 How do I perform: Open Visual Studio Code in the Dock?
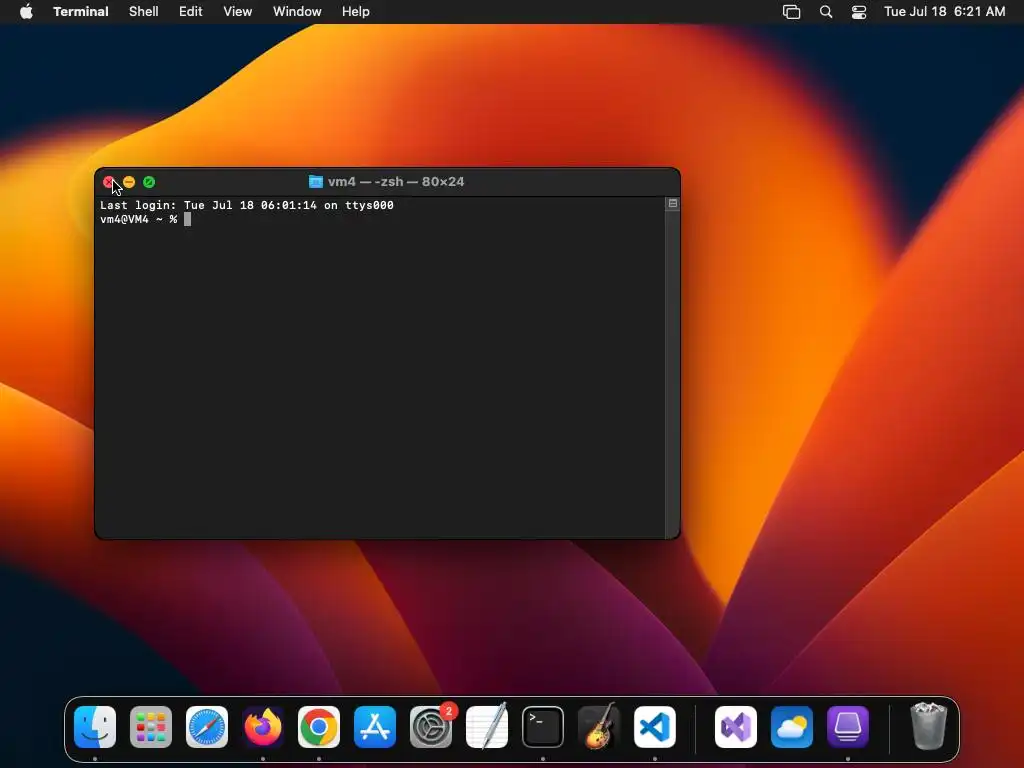coord(655,727)
